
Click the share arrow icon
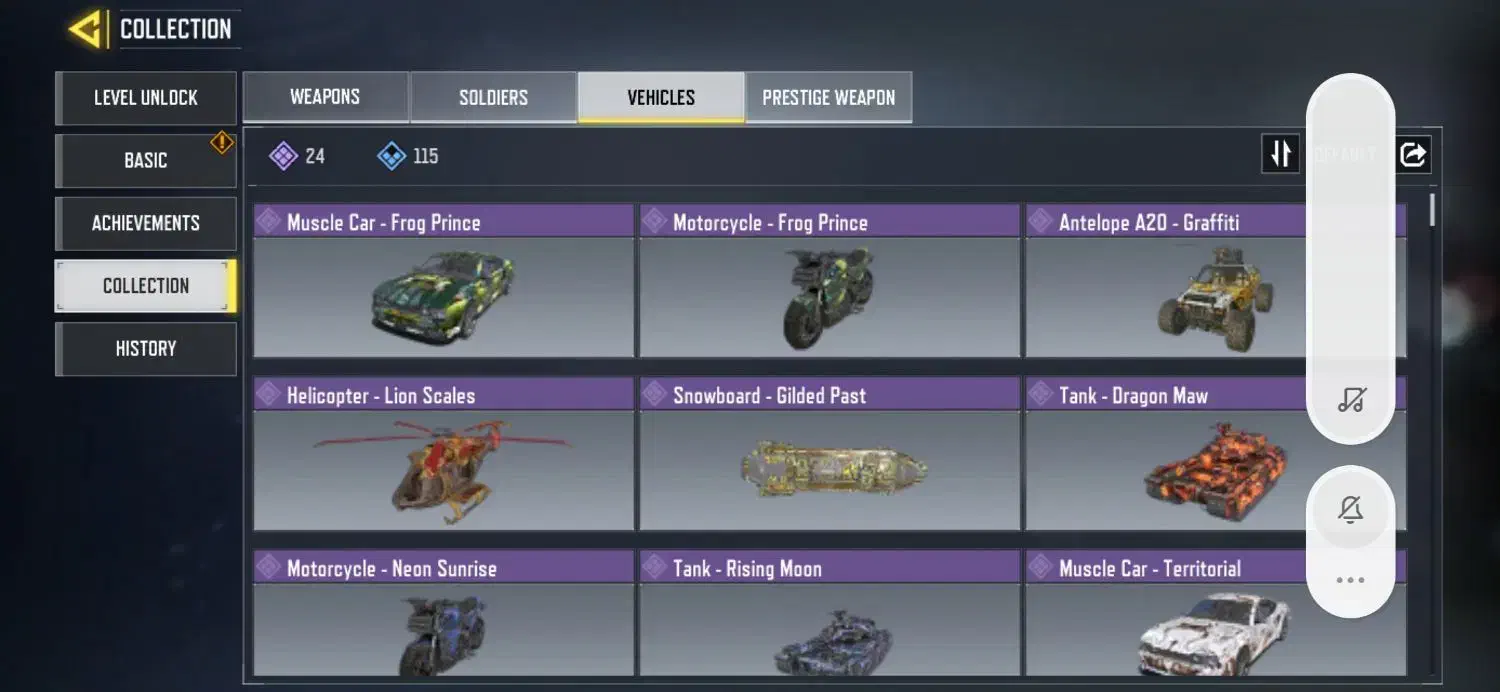(1413, 154)
